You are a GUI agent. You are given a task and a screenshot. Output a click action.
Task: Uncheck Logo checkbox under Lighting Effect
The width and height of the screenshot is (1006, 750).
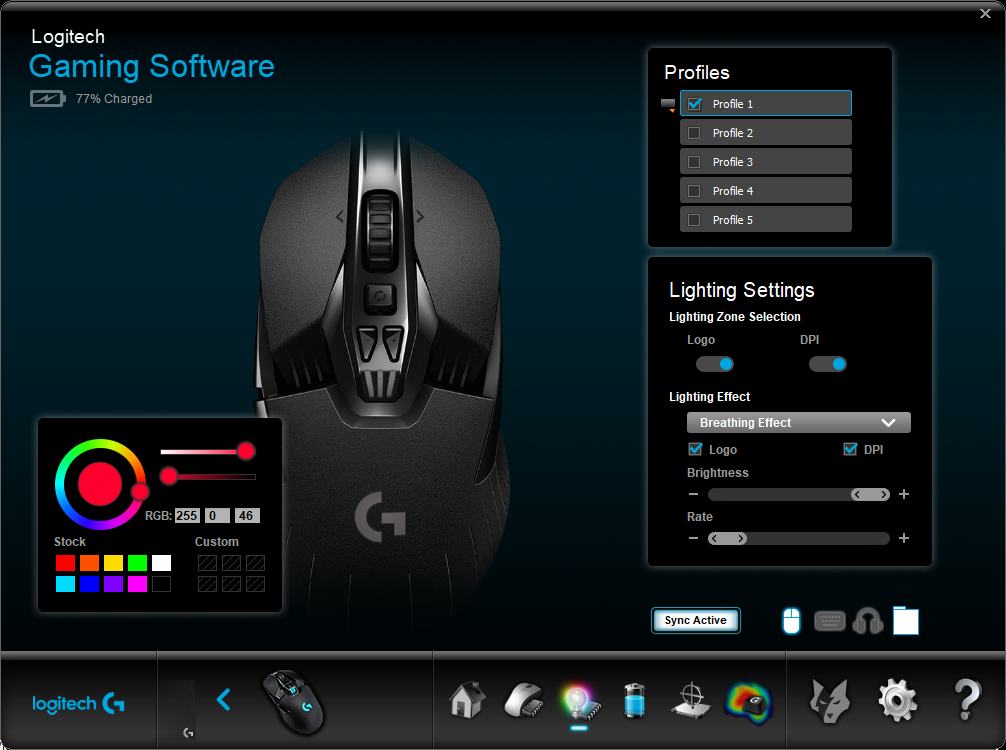pyautogui.click(x=695, y=449)
